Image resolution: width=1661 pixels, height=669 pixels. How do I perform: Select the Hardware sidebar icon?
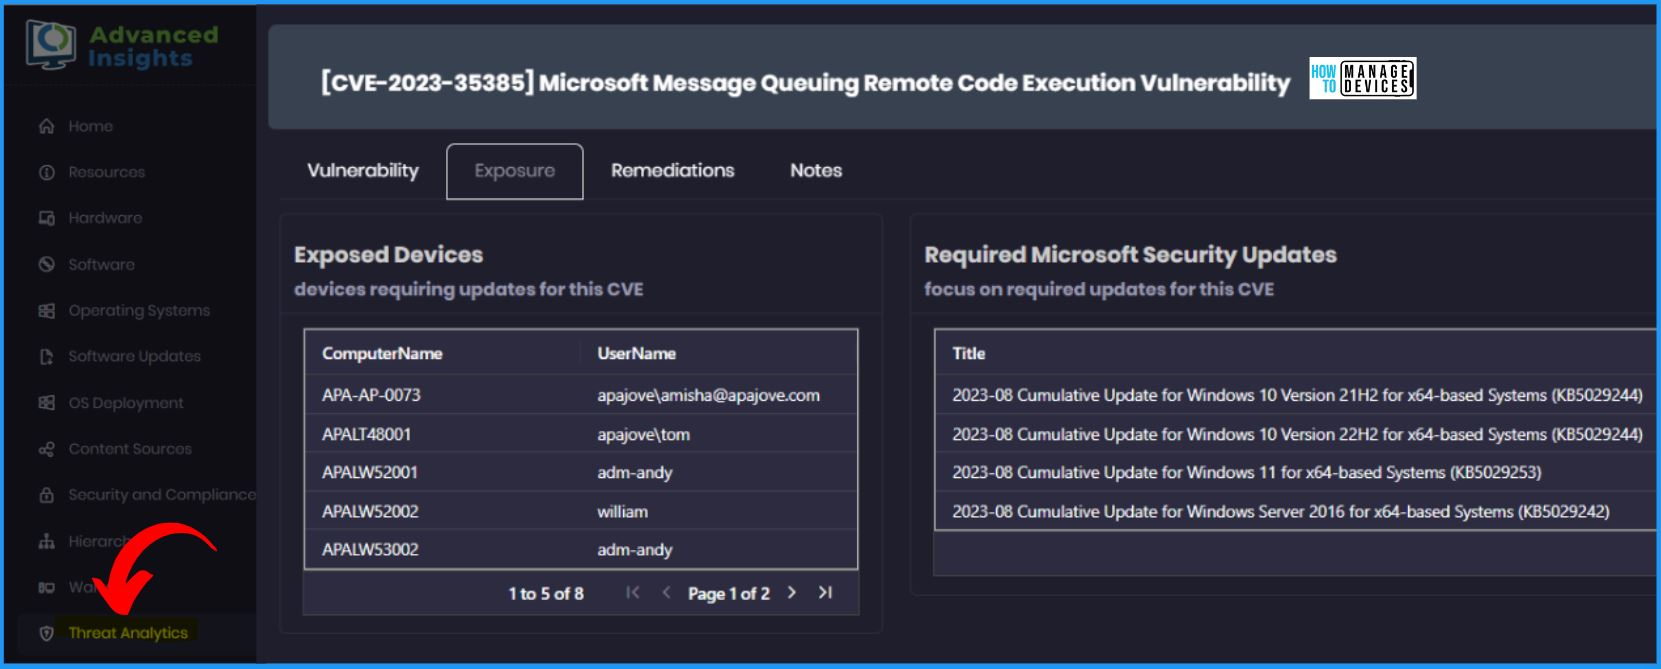pyautogui.click(x=46, y=218)
